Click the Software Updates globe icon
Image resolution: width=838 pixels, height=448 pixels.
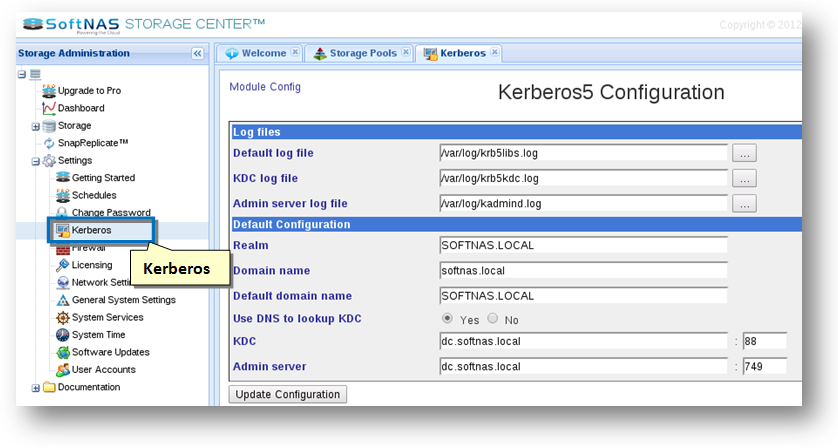click(63, 352)
